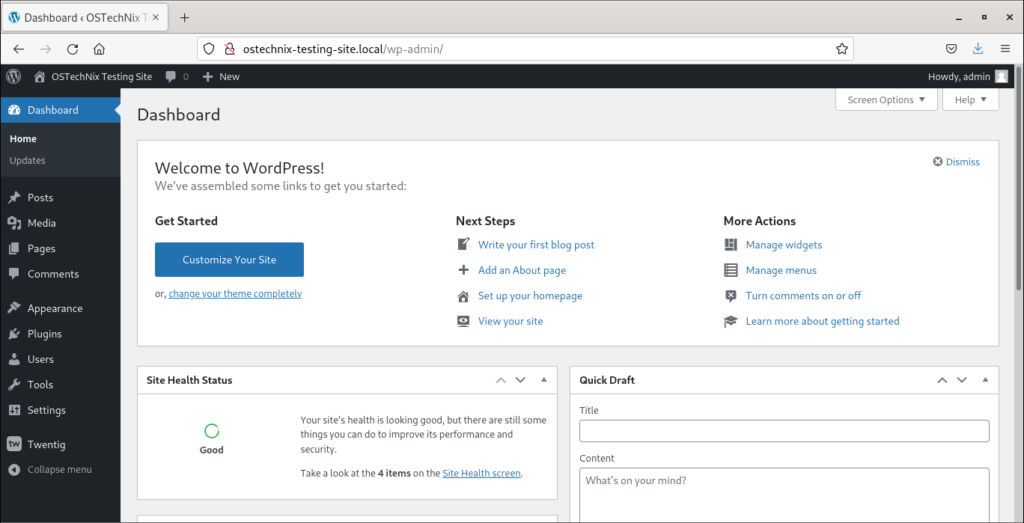Open the Site Health screen link
This screenshot has height=523, width=1024.
(x=481, y=473)
